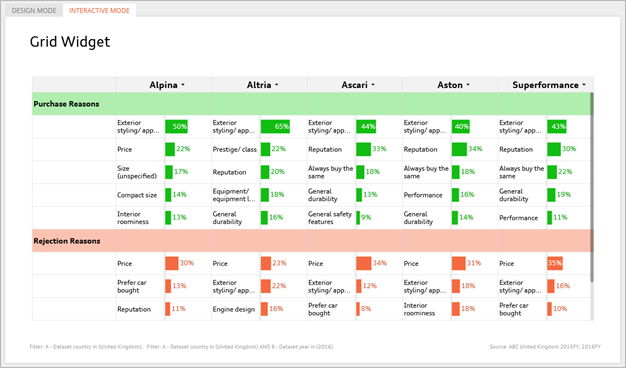Click the Grid Widget title
The height and width of the screenshot is (368, 626).
[x=70, y=42]
